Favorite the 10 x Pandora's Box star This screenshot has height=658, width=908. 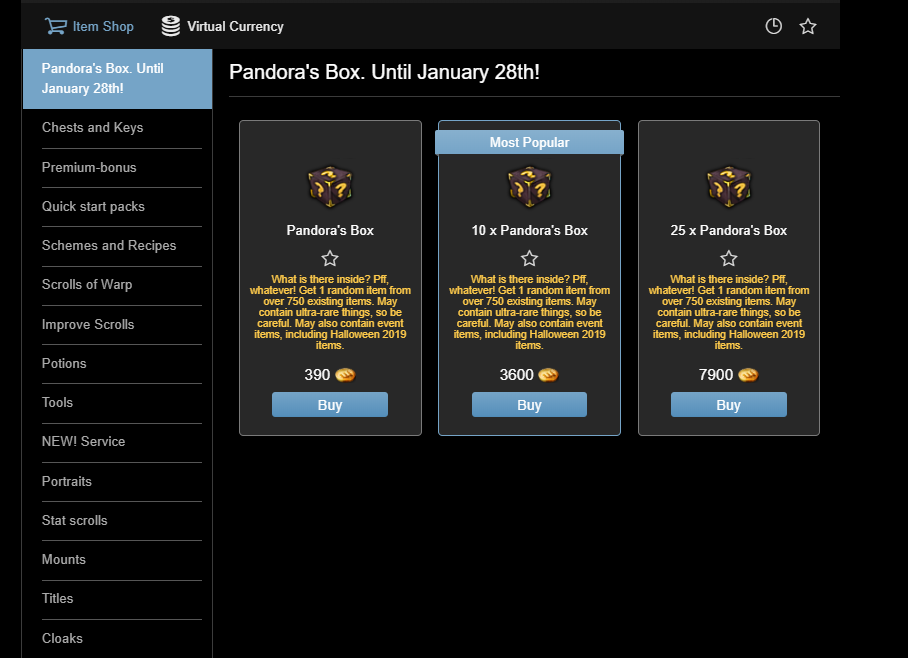pyautogui.click(x=529, y=258)
